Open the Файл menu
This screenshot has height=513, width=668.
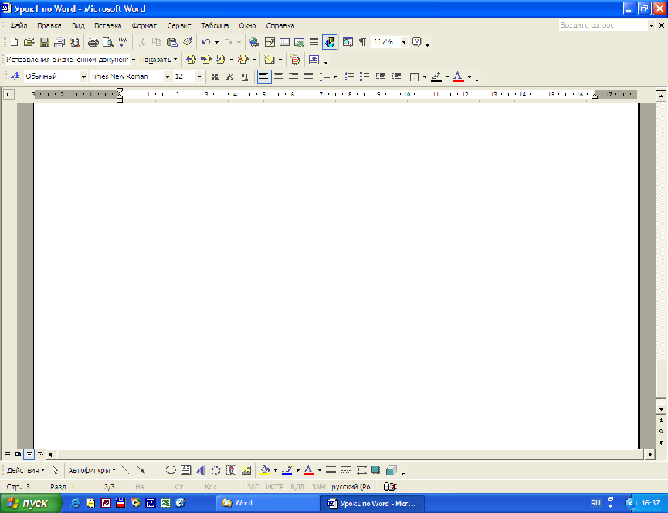(18, 24)
